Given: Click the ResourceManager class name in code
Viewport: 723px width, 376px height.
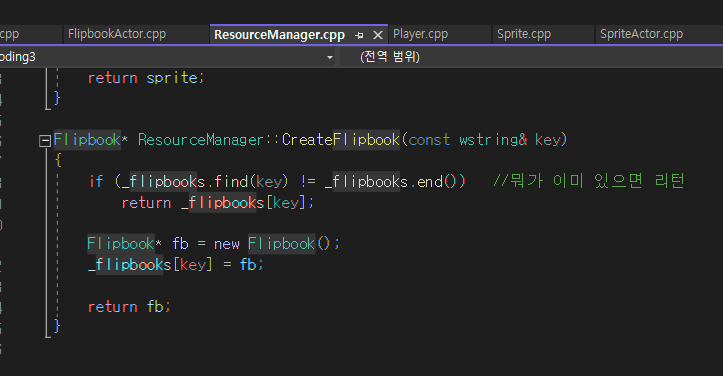Looking at the screenshot, I should coord(201,139).
